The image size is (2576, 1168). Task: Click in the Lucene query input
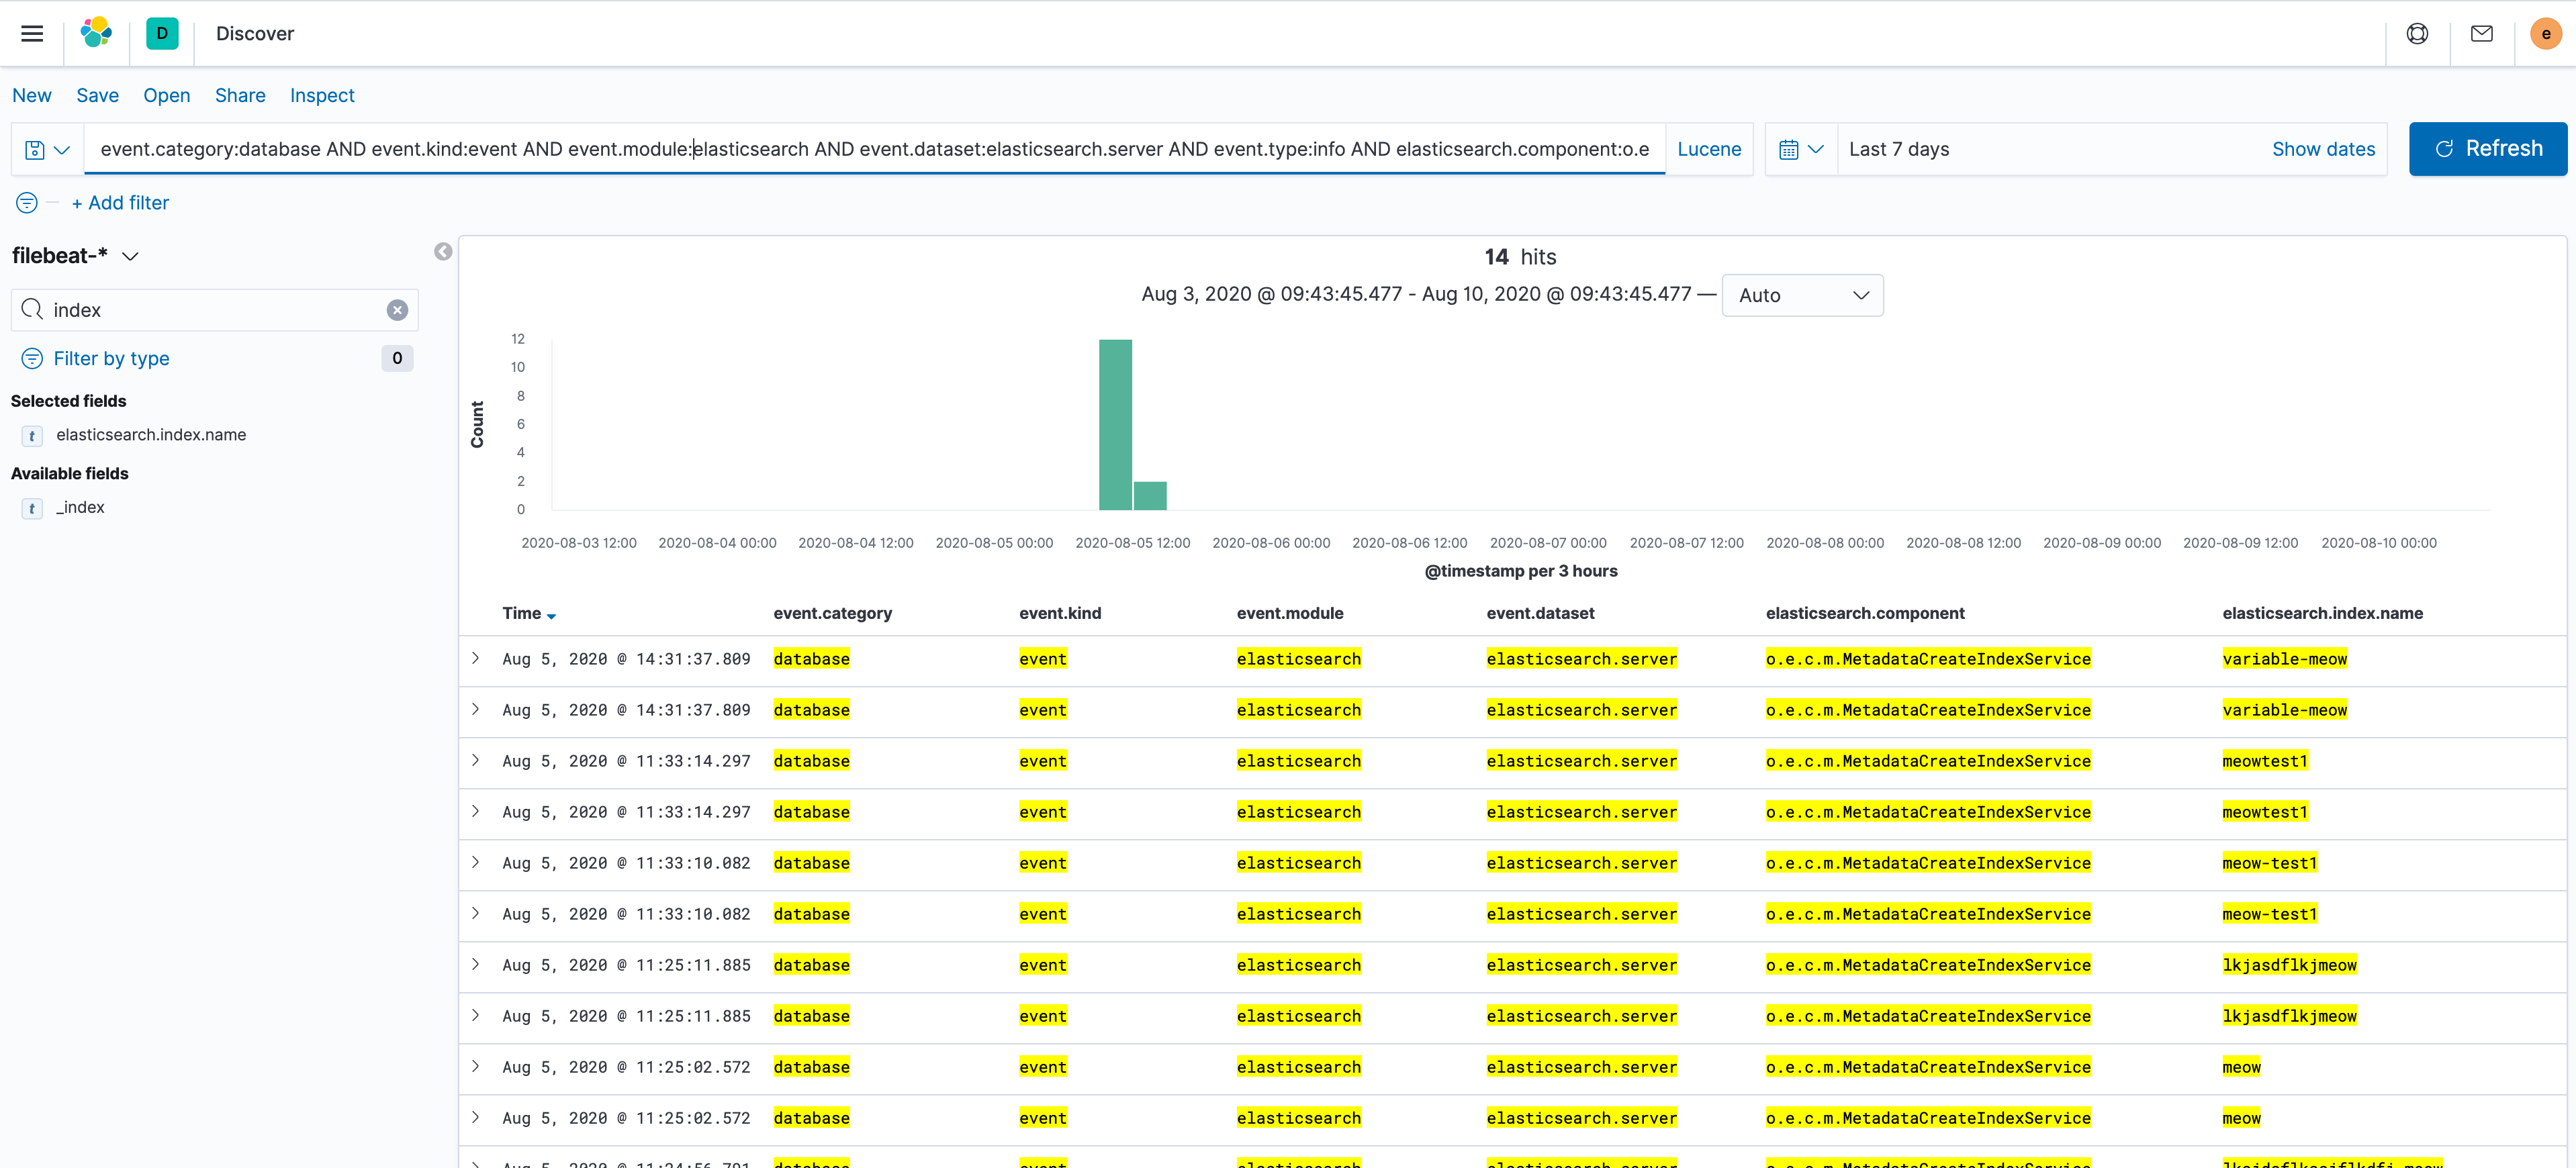tap(874, 149)
